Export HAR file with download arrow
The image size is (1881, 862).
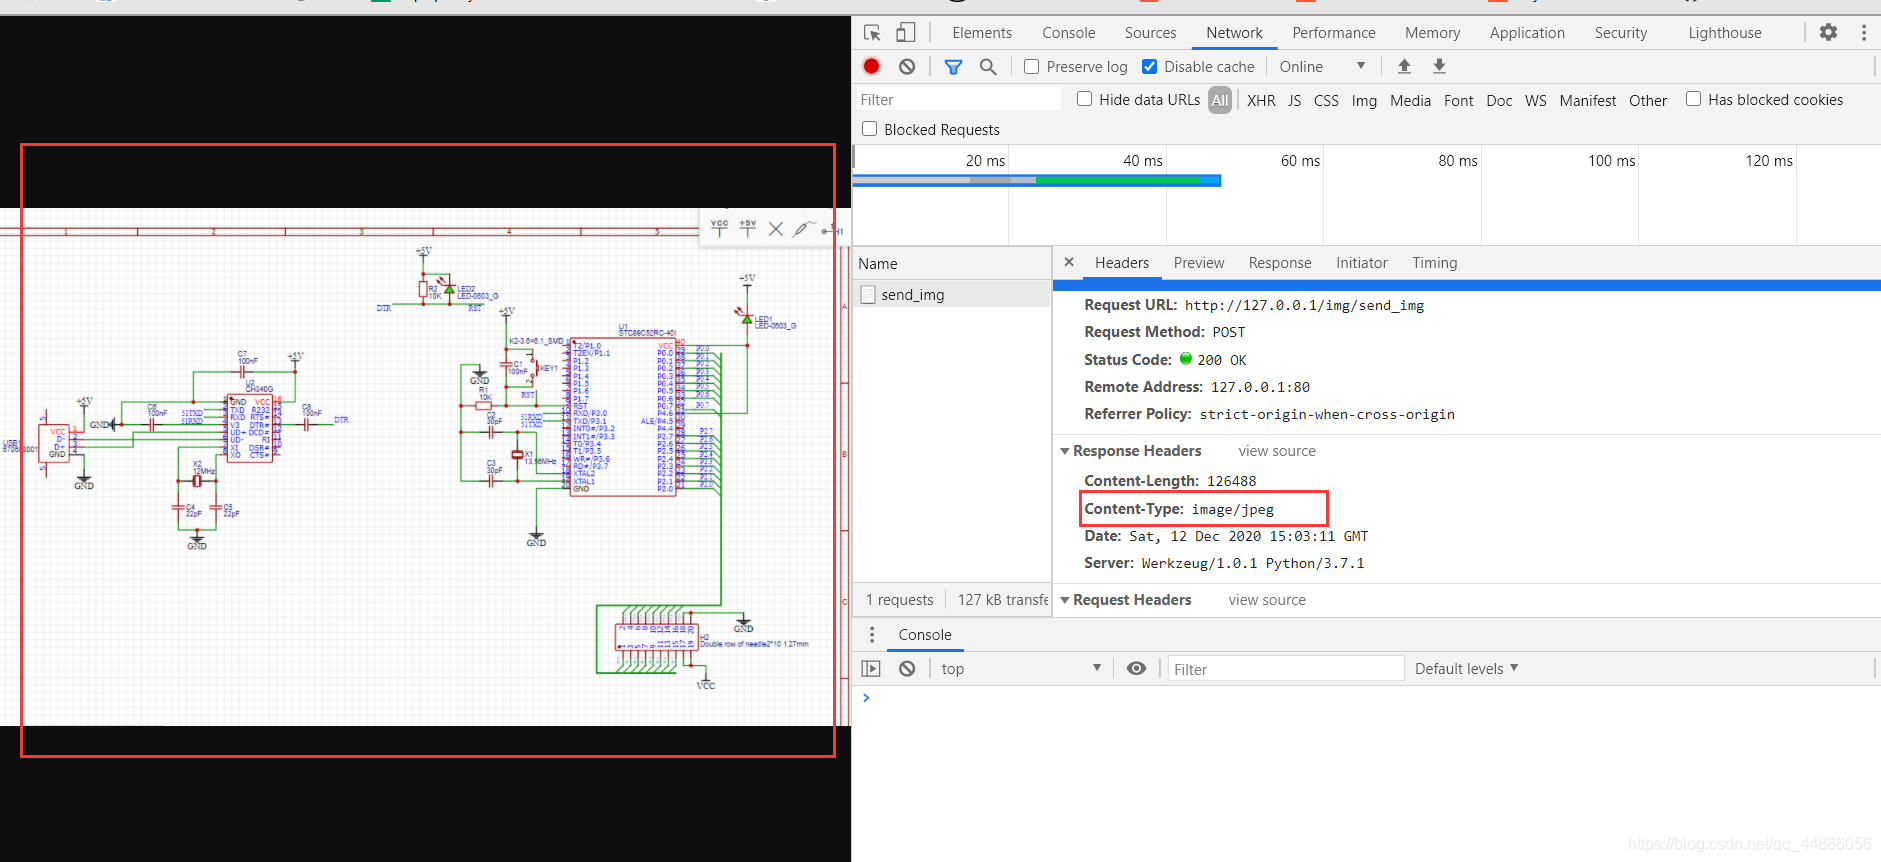[x=1439, y=66]
